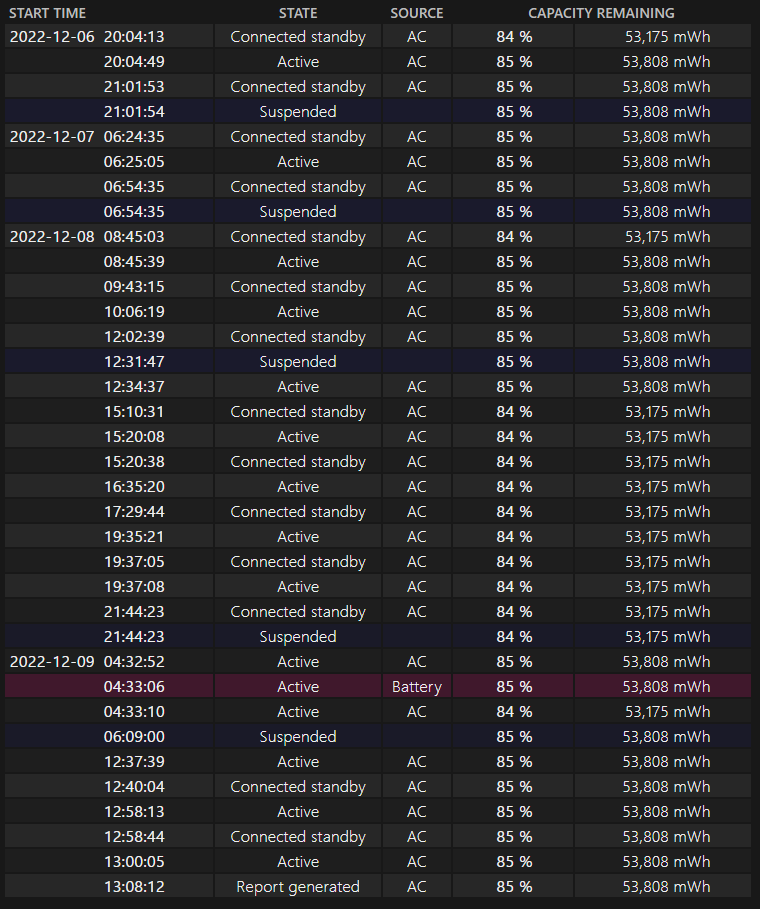
Task: Click the 04:33:06 start time
Action: click(134, 686)
